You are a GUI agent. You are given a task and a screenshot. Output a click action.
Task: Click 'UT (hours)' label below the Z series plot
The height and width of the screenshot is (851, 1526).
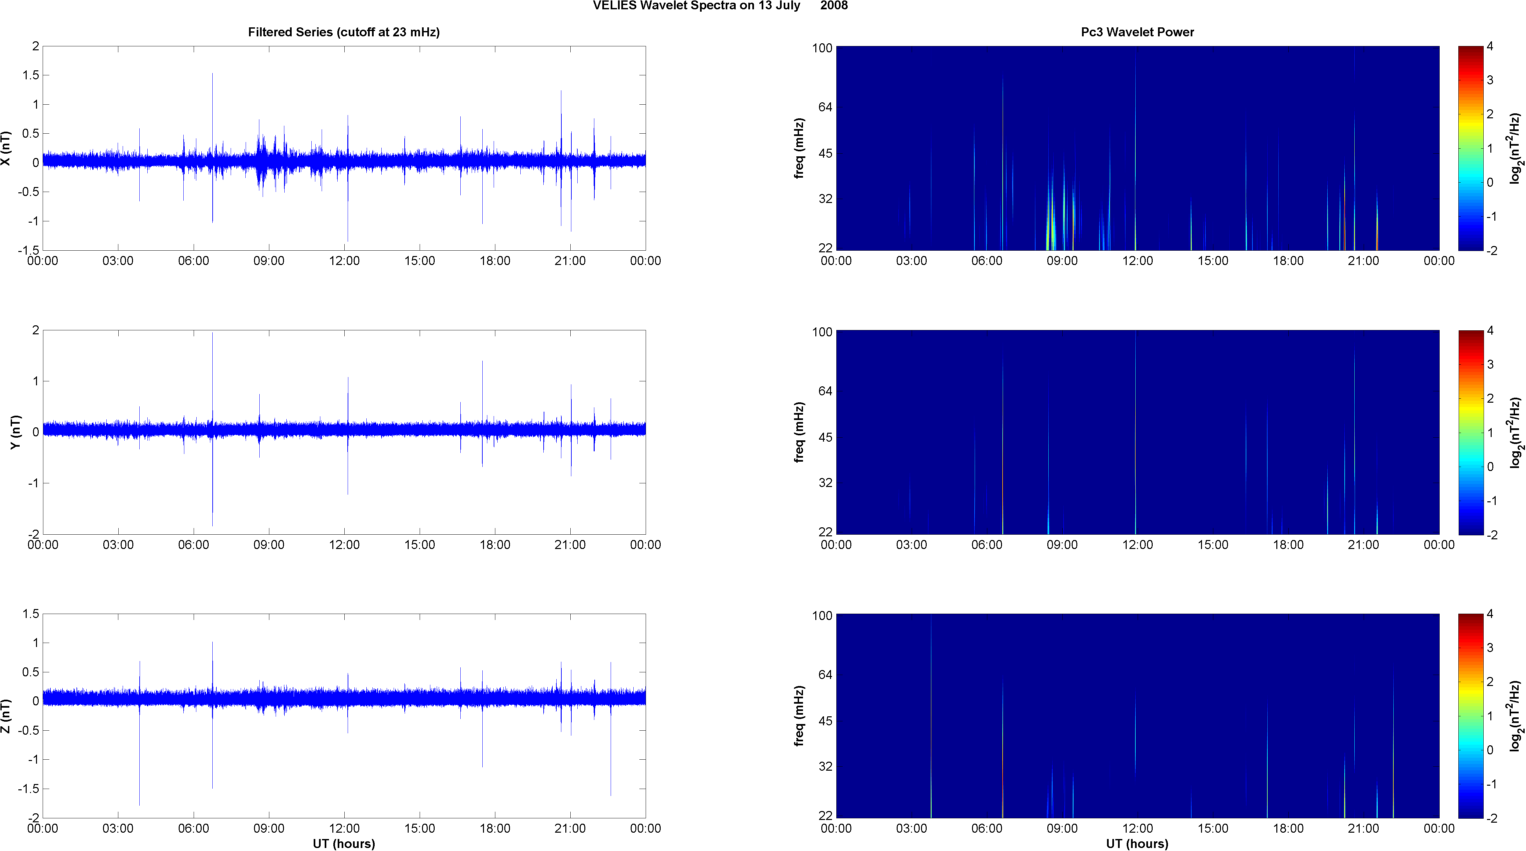tap(344, 843)
